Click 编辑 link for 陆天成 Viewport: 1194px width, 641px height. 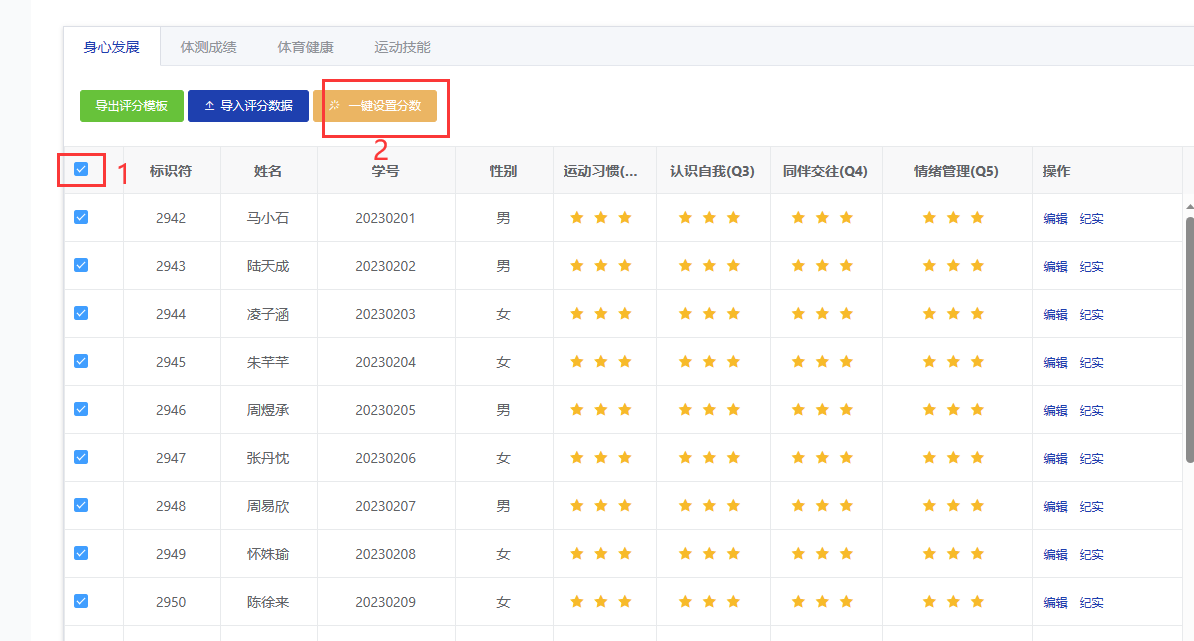point(1055,266)
